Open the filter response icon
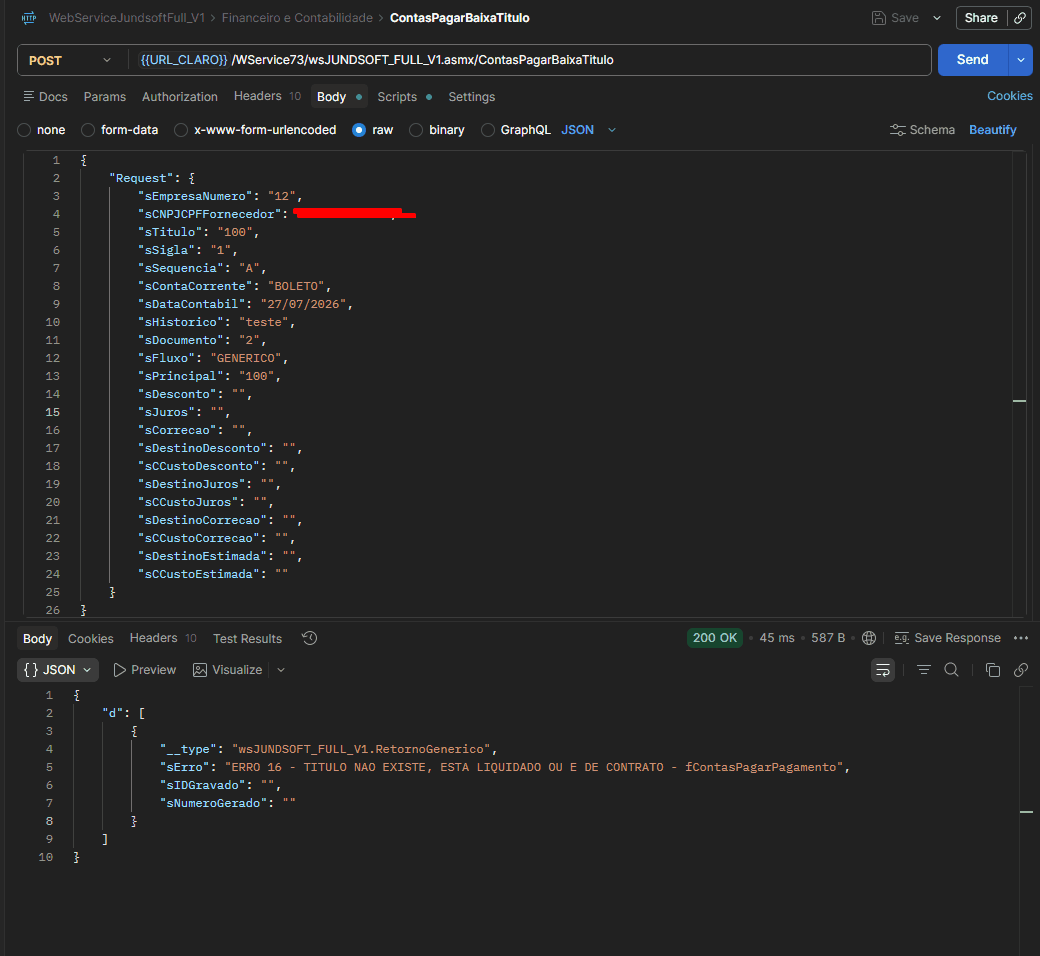Viewport: 1040px width, 956px height. tap(923, 670)
